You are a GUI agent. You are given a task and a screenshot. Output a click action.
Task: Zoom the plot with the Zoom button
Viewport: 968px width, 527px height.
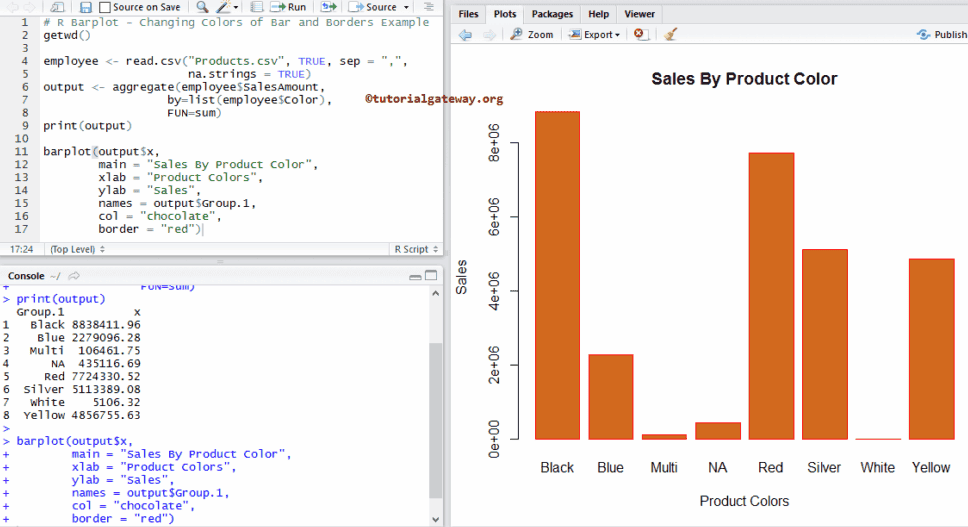[532, 35]
